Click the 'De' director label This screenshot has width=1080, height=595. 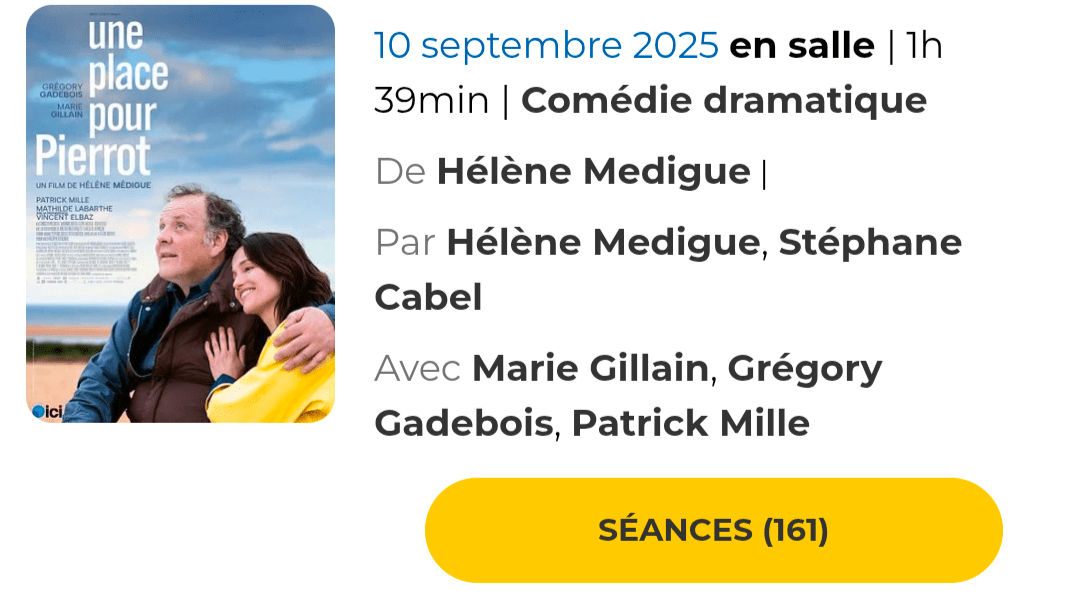pyautogui.click(x=400, y=172)
